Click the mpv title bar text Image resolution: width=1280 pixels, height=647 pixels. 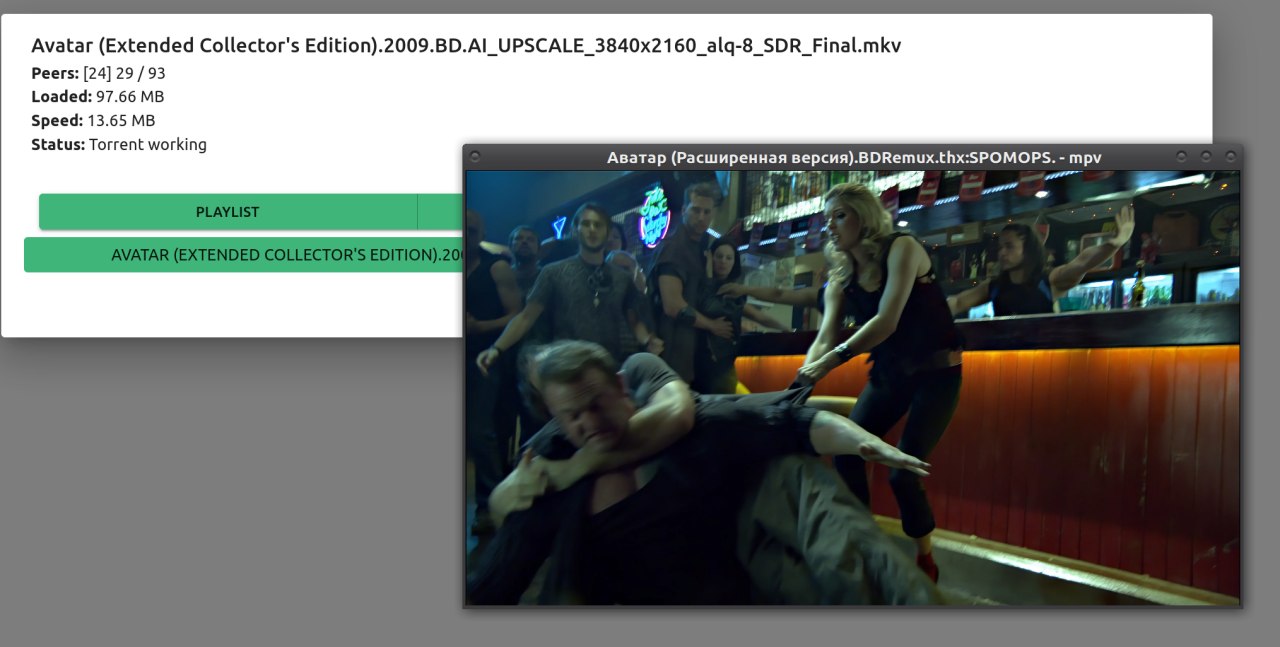854,157
